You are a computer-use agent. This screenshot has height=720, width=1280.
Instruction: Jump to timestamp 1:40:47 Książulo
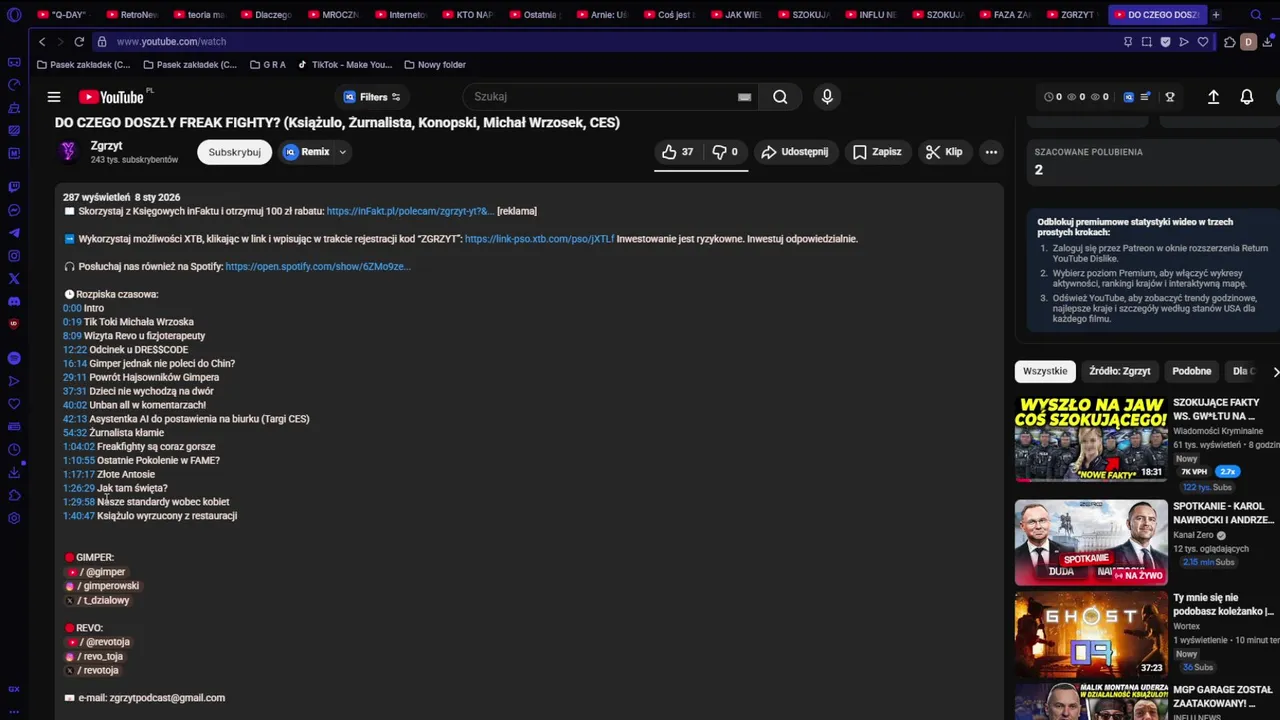pos(79,516)
